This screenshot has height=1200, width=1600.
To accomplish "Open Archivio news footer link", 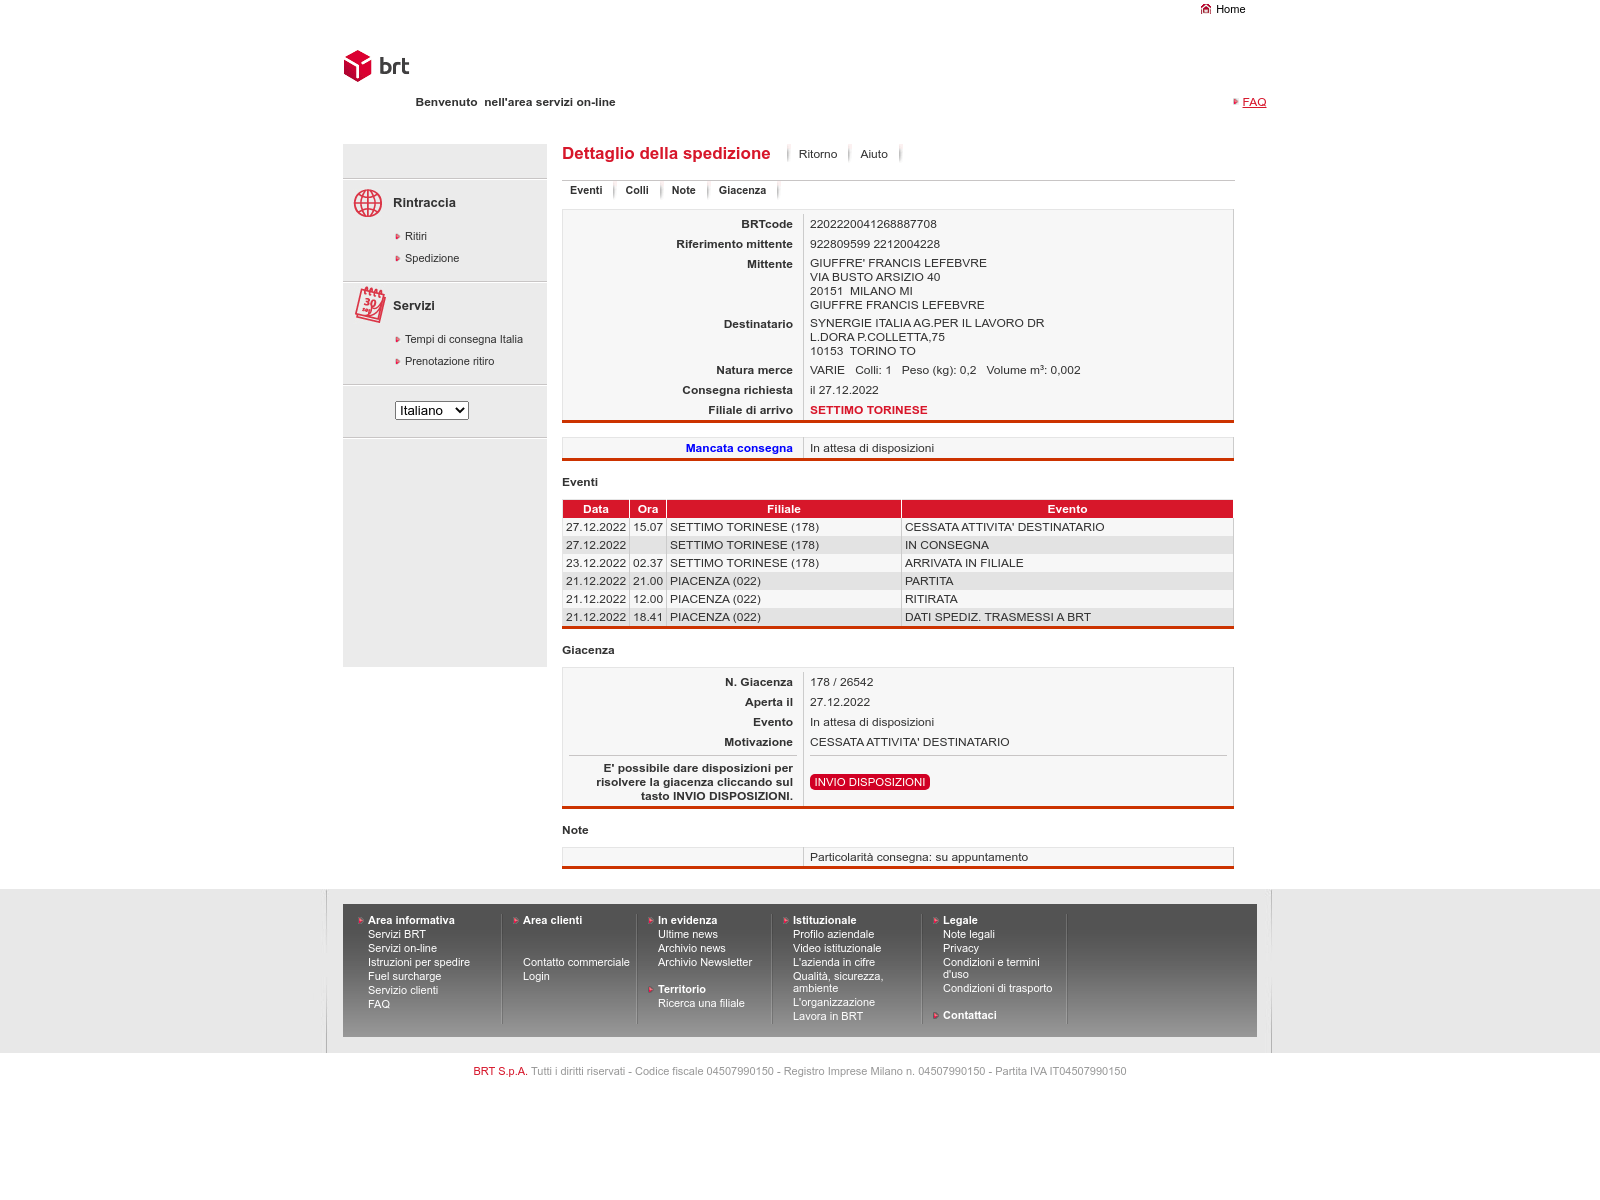I will pos(692,948).
